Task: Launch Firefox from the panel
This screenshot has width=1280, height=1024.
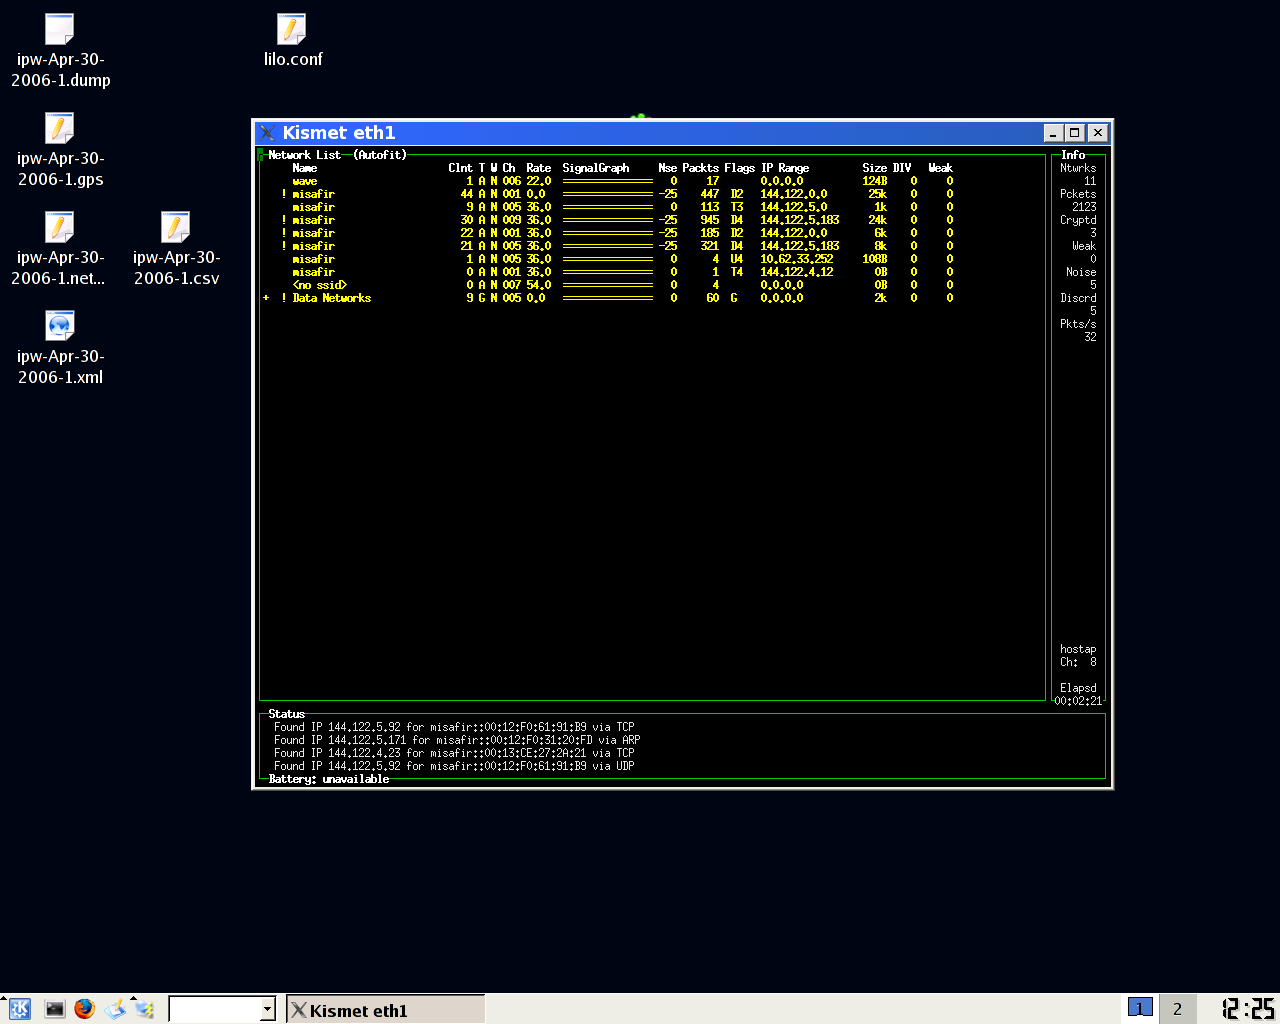Action: (85, 1009)
